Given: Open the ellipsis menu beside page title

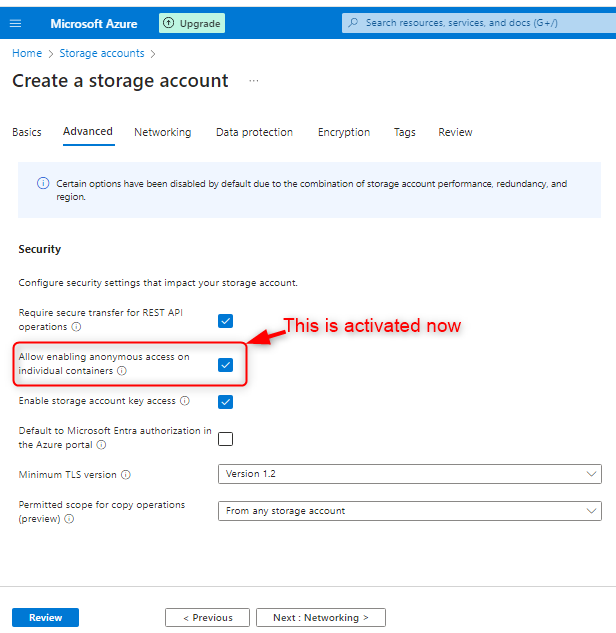Looking at the screenshot, I should [x=253, y=81].
